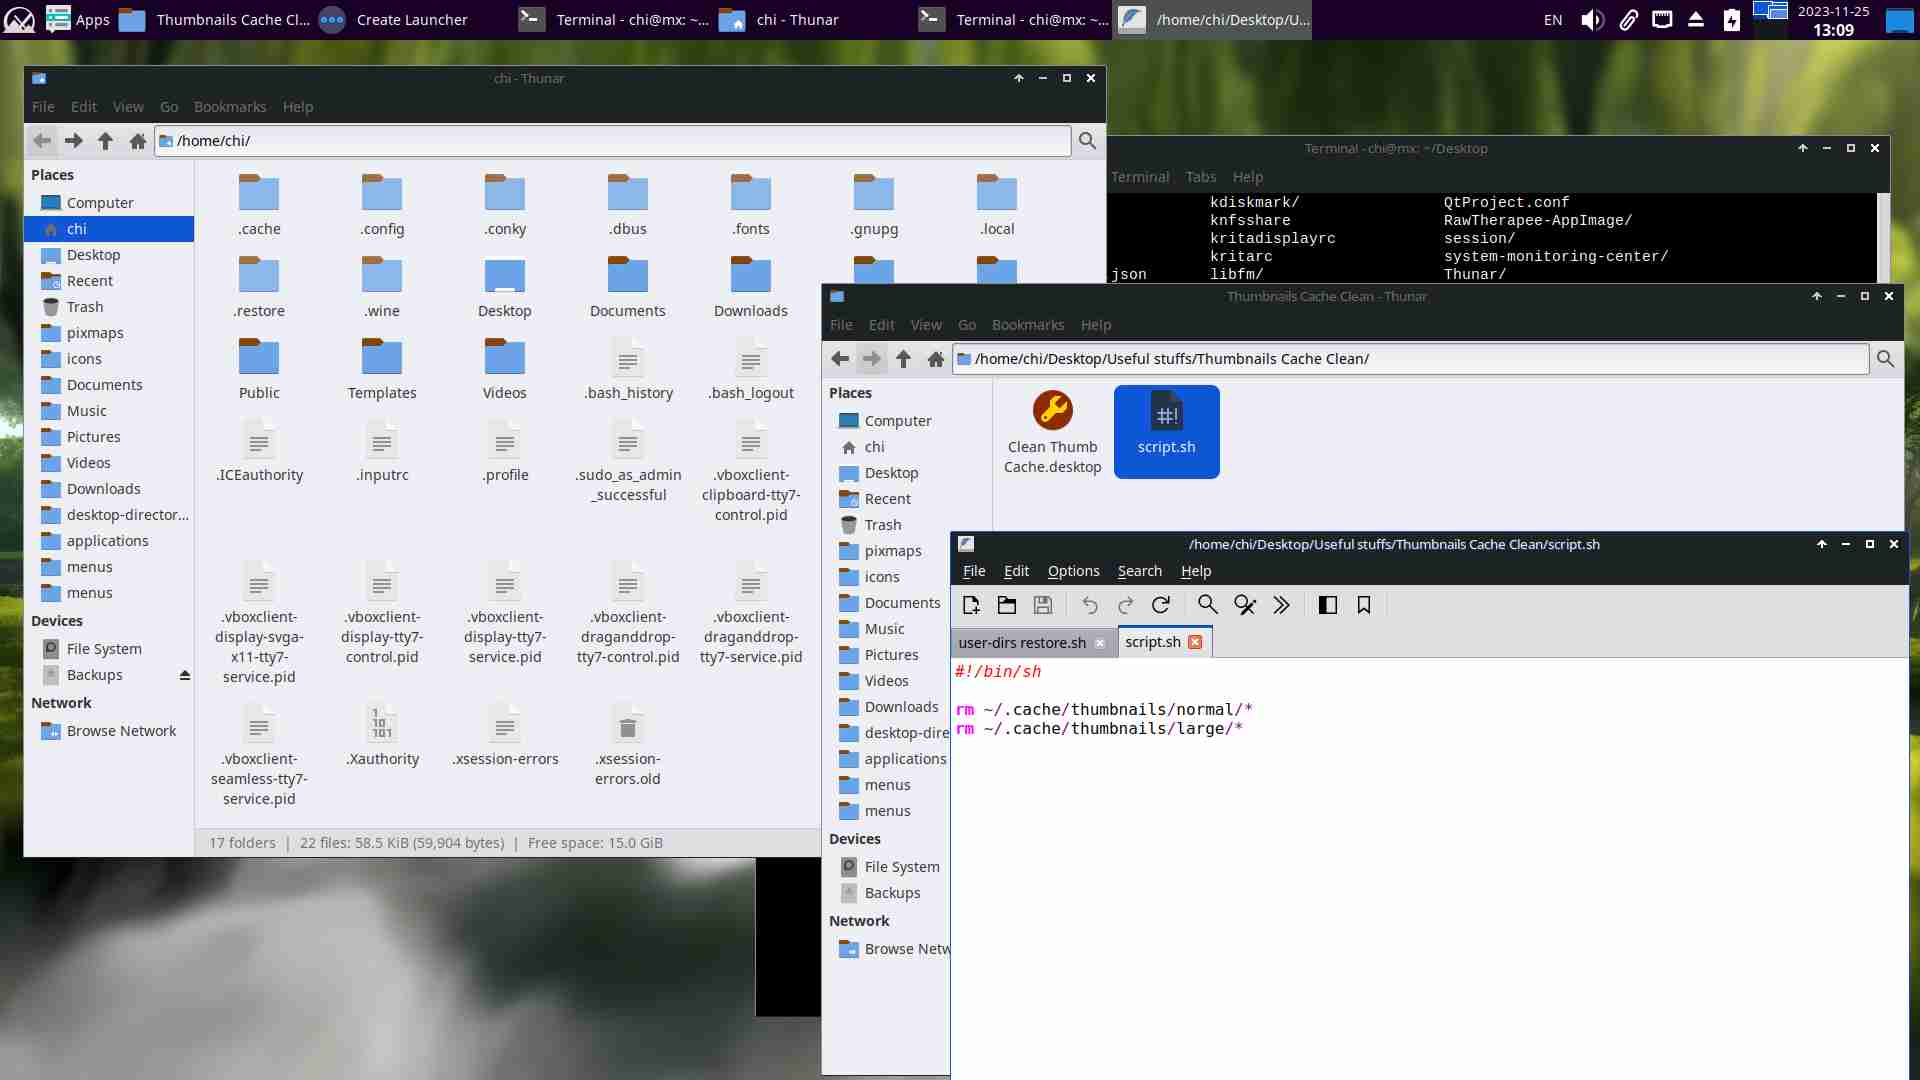This screenshot has height=1080, width=1920.
Task: Eject the Backups device in chi sidebar
Action: tap(185, 676)
